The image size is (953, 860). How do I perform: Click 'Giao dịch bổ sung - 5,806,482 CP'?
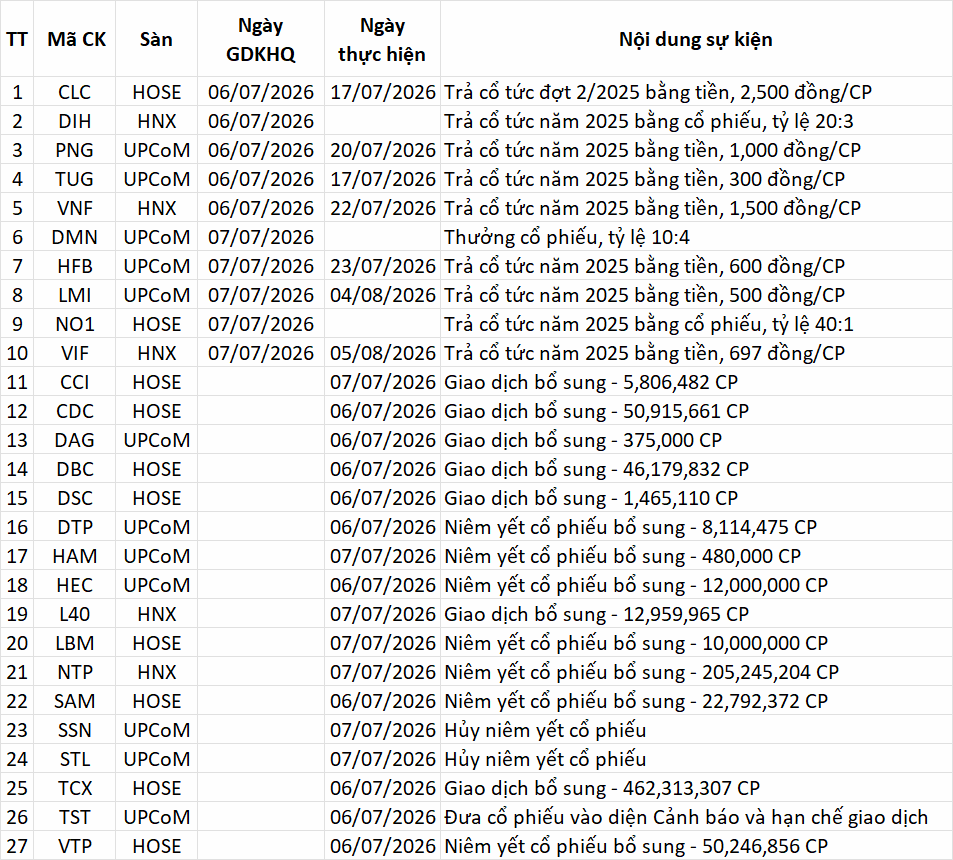point(591,382)
